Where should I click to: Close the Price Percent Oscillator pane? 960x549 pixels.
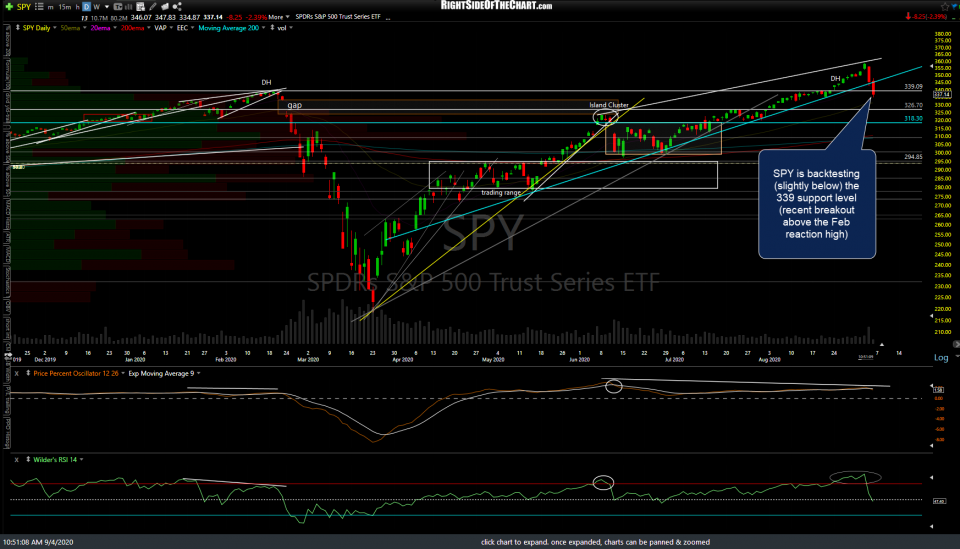[17, 373]
